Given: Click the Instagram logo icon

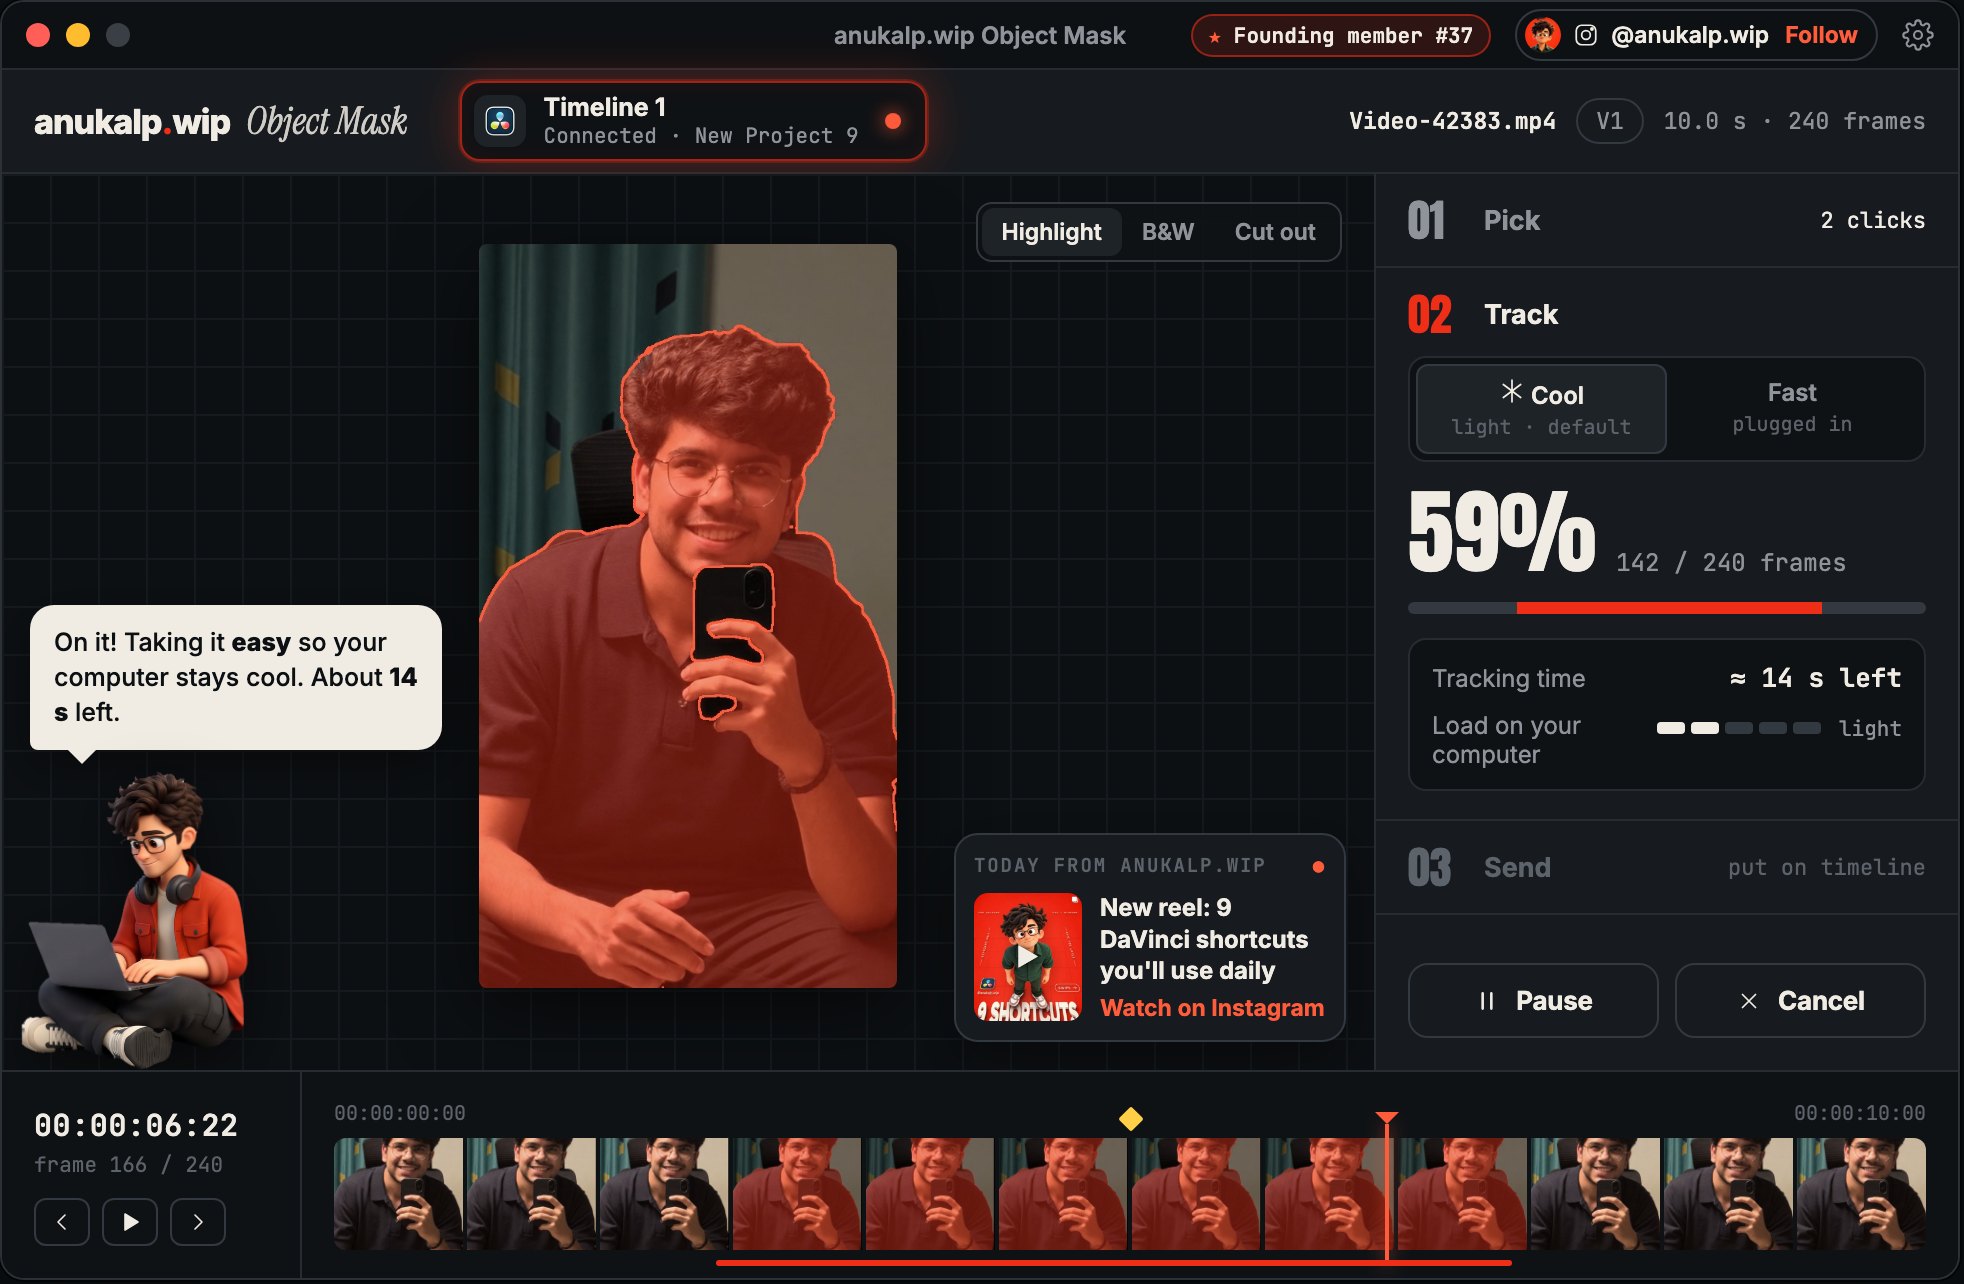Looking at the screenshot, I should coord(1586,35).
